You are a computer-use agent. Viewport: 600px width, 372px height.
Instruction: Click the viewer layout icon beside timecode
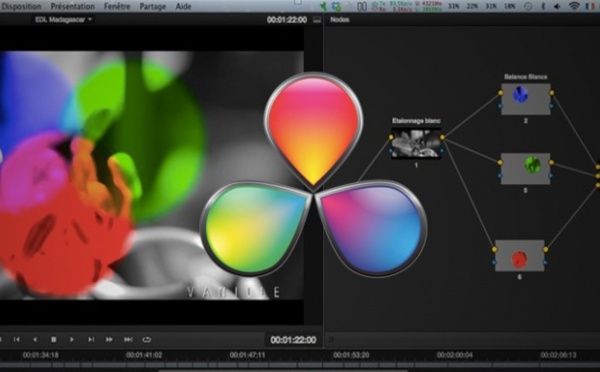317,20
